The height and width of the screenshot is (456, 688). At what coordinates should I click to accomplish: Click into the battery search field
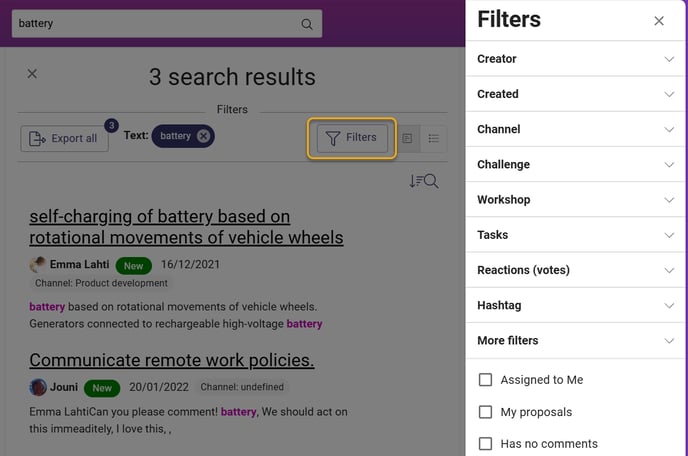click(156, 24)
